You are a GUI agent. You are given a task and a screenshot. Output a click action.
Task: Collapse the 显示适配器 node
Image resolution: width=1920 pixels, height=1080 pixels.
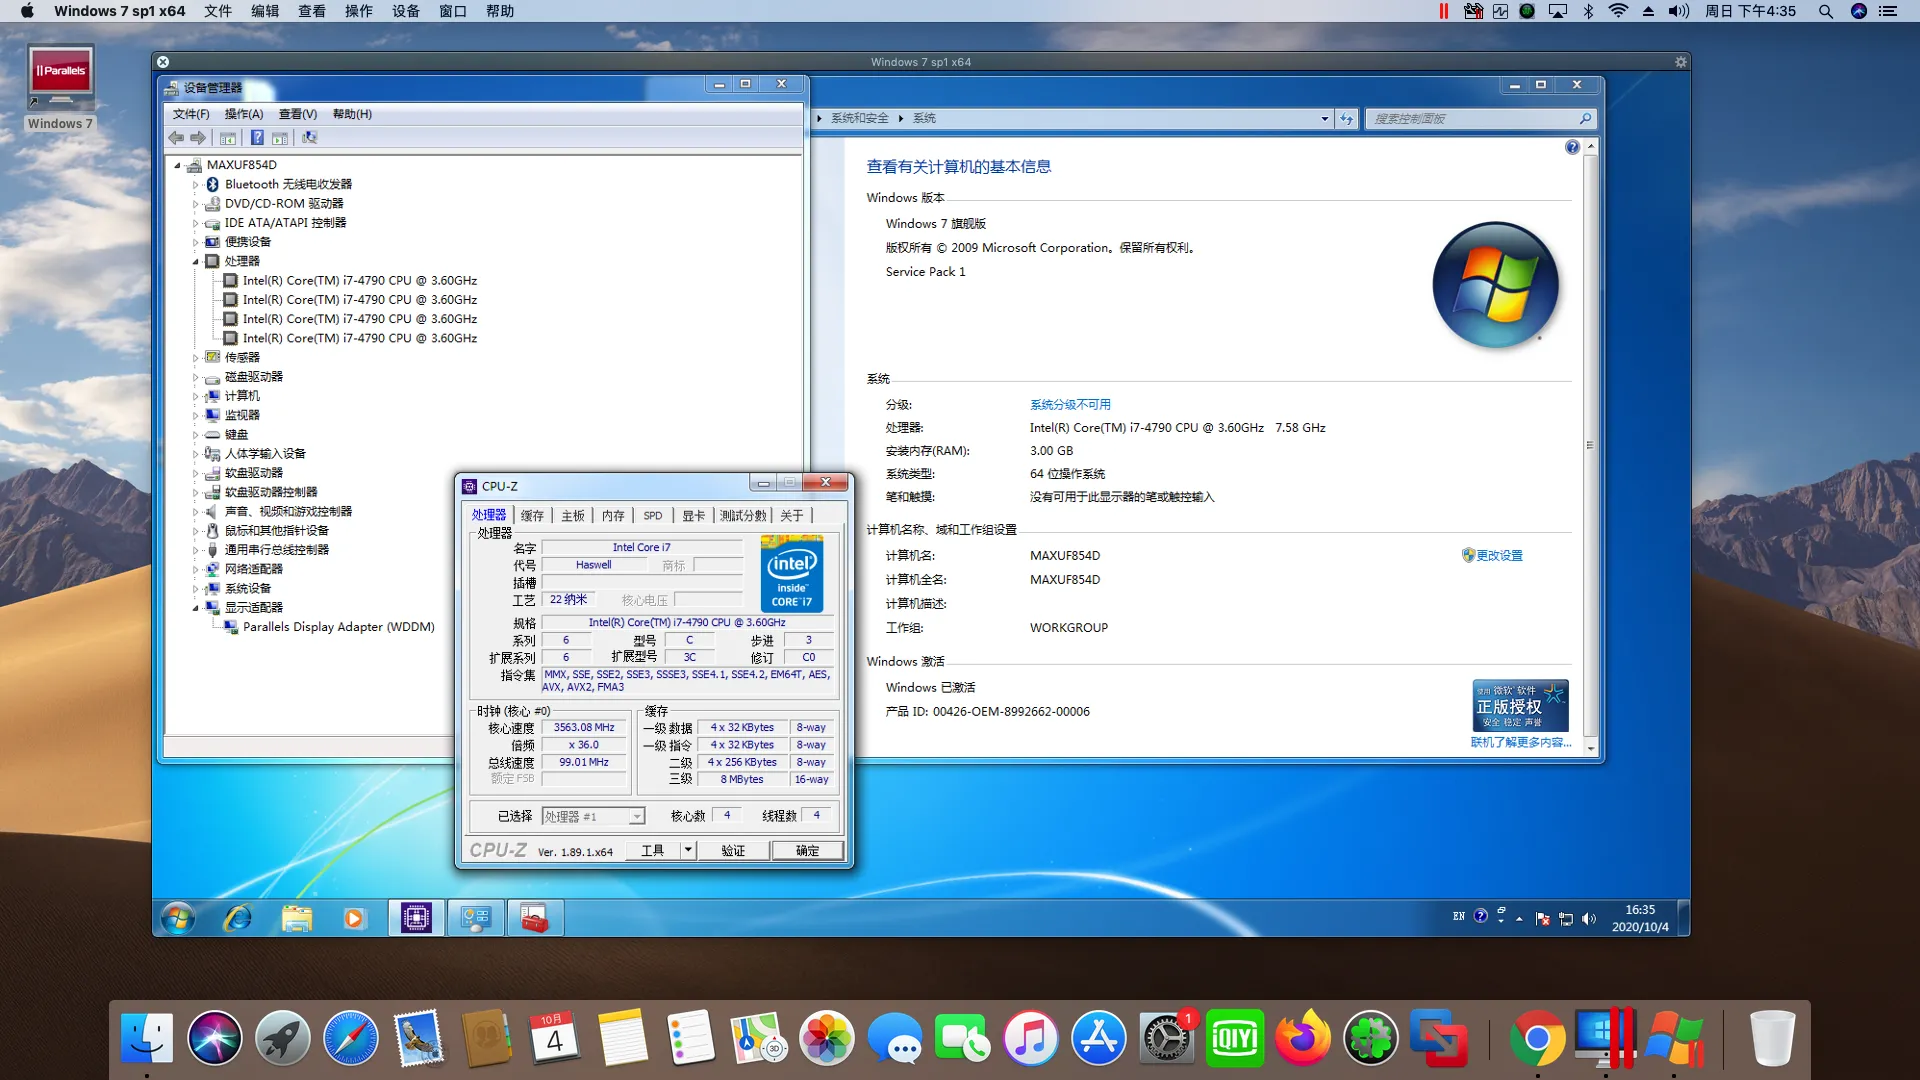195,608
